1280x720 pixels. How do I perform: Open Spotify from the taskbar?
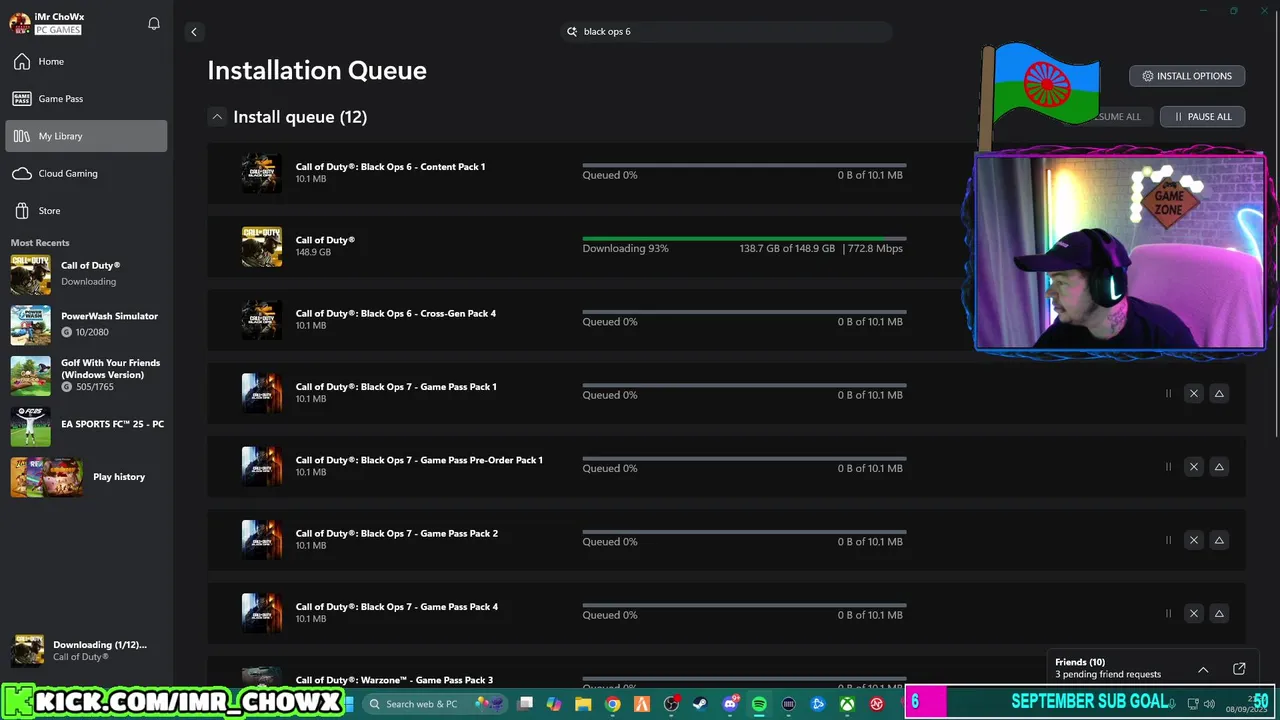pos(759,704)
